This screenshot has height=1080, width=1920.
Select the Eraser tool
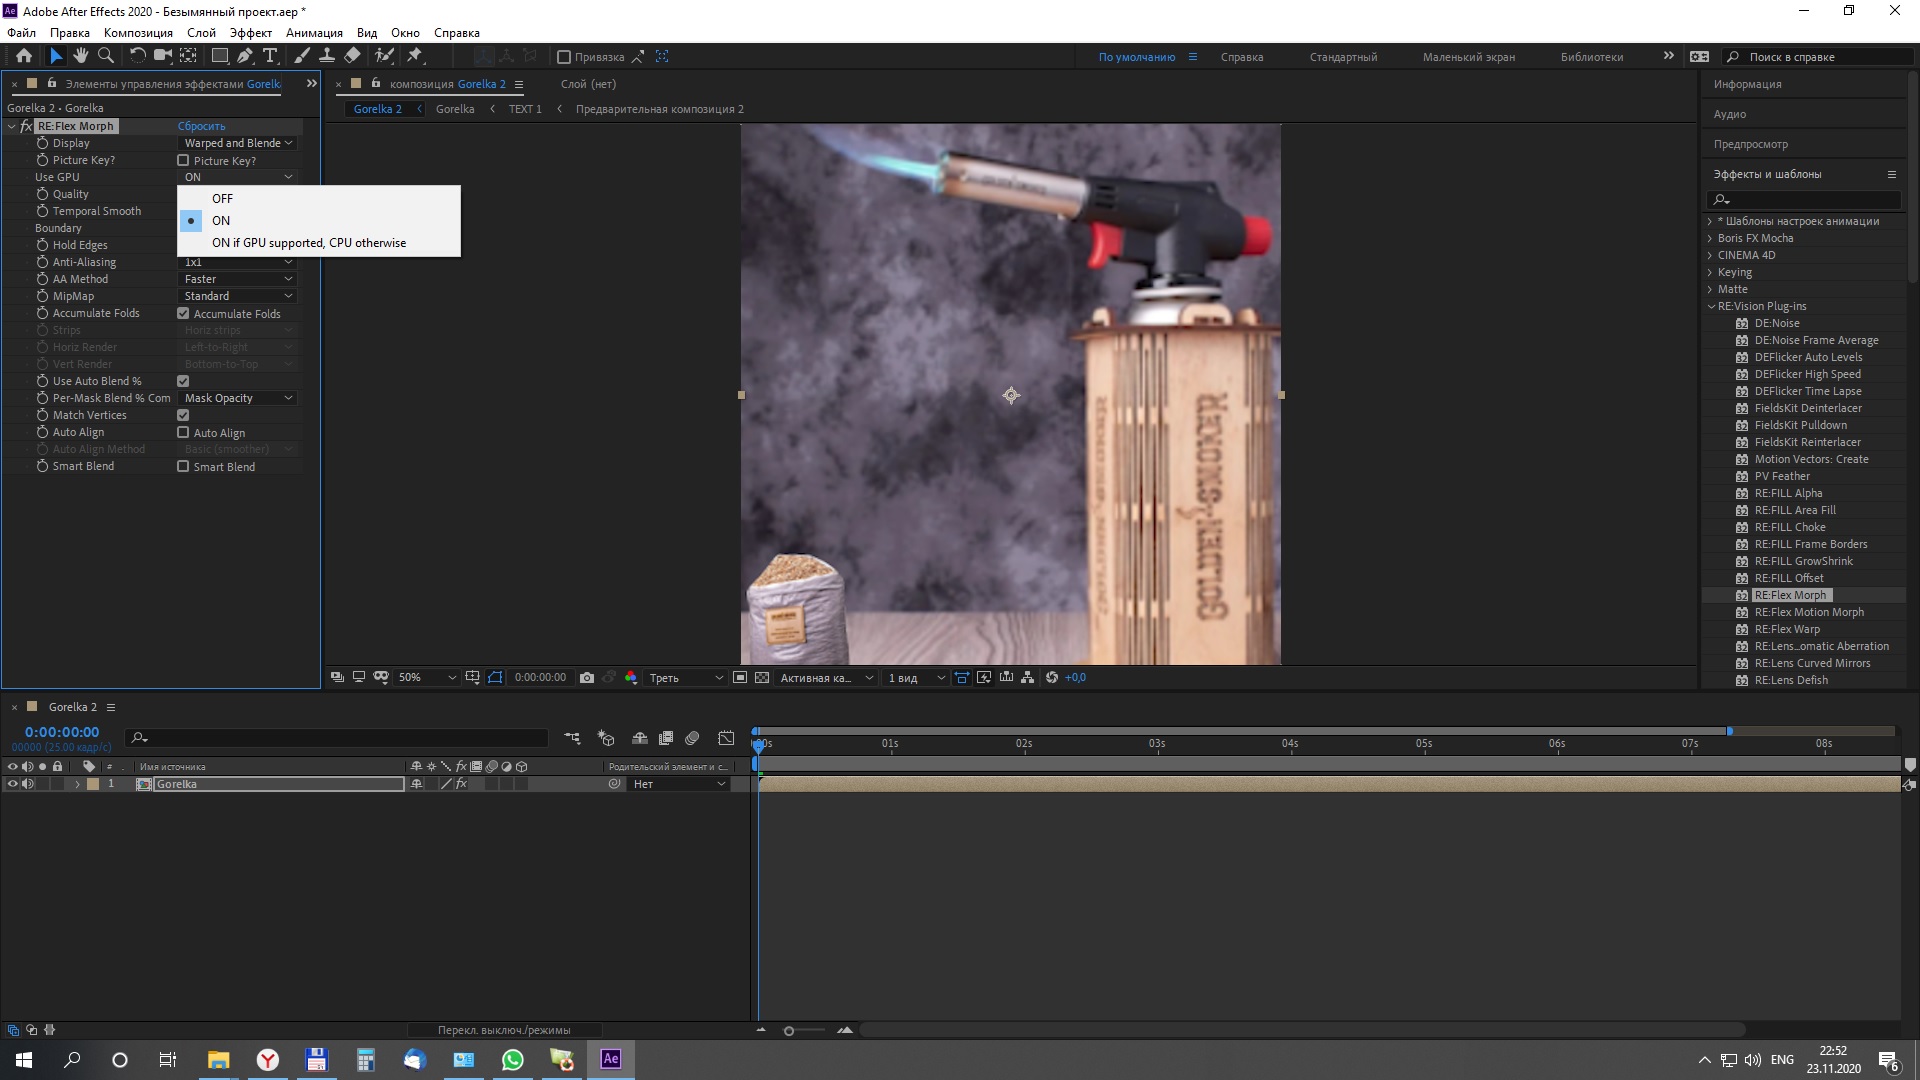pos(352,56)
